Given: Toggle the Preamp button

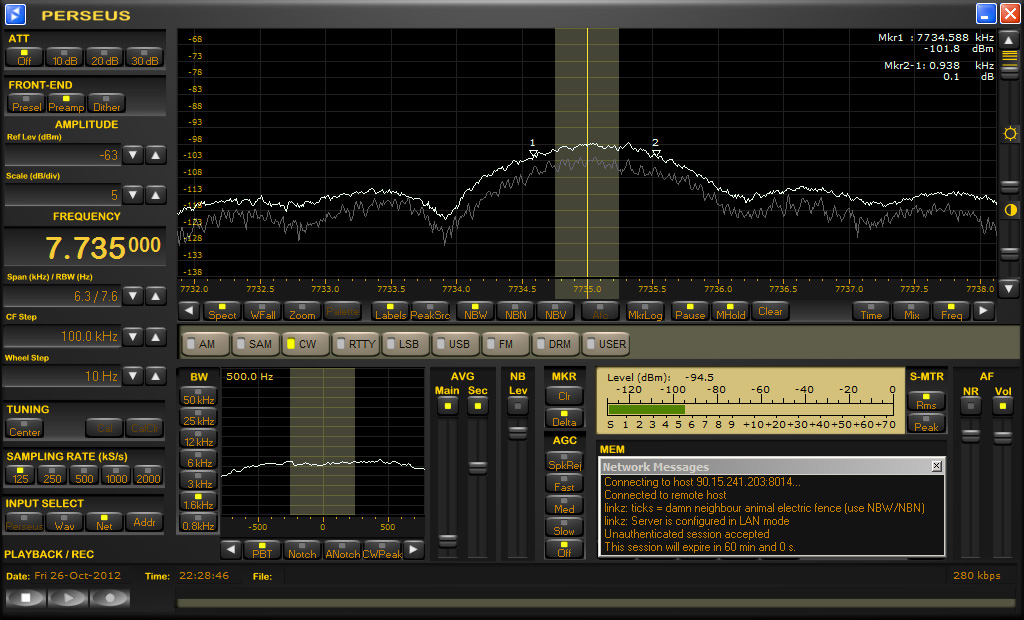Looking at the screenshot, I should (x=66, y=103).
